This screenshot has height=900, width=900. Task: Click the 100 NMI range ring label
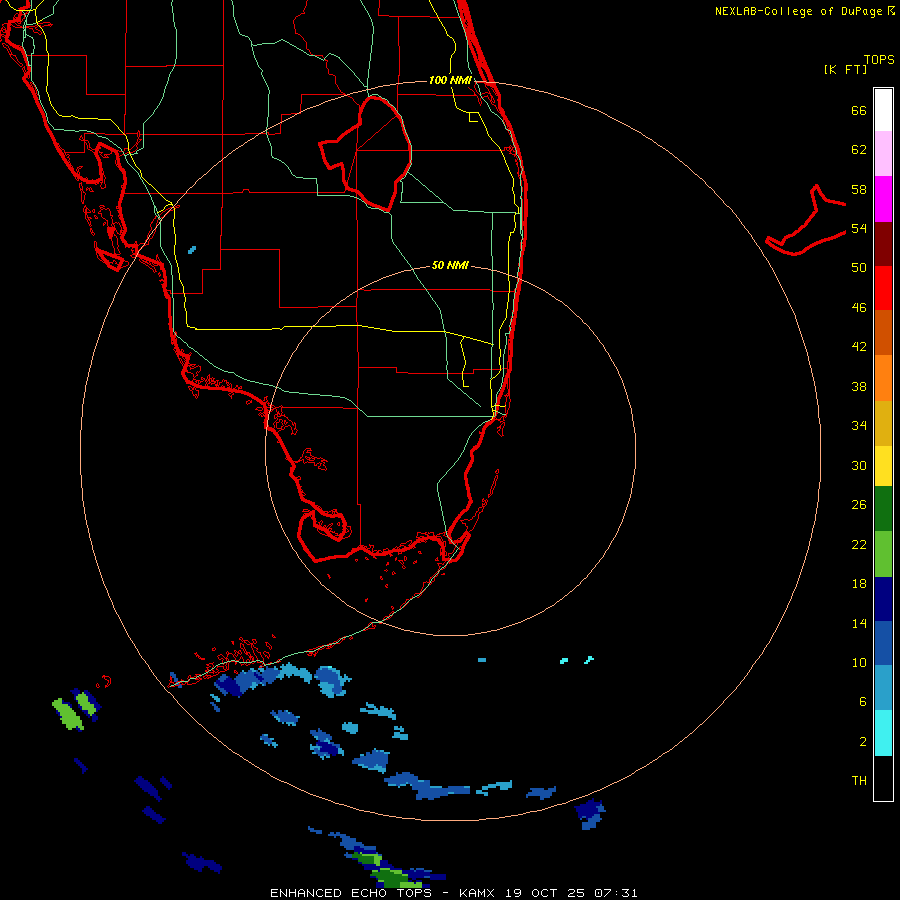(450, 80)
